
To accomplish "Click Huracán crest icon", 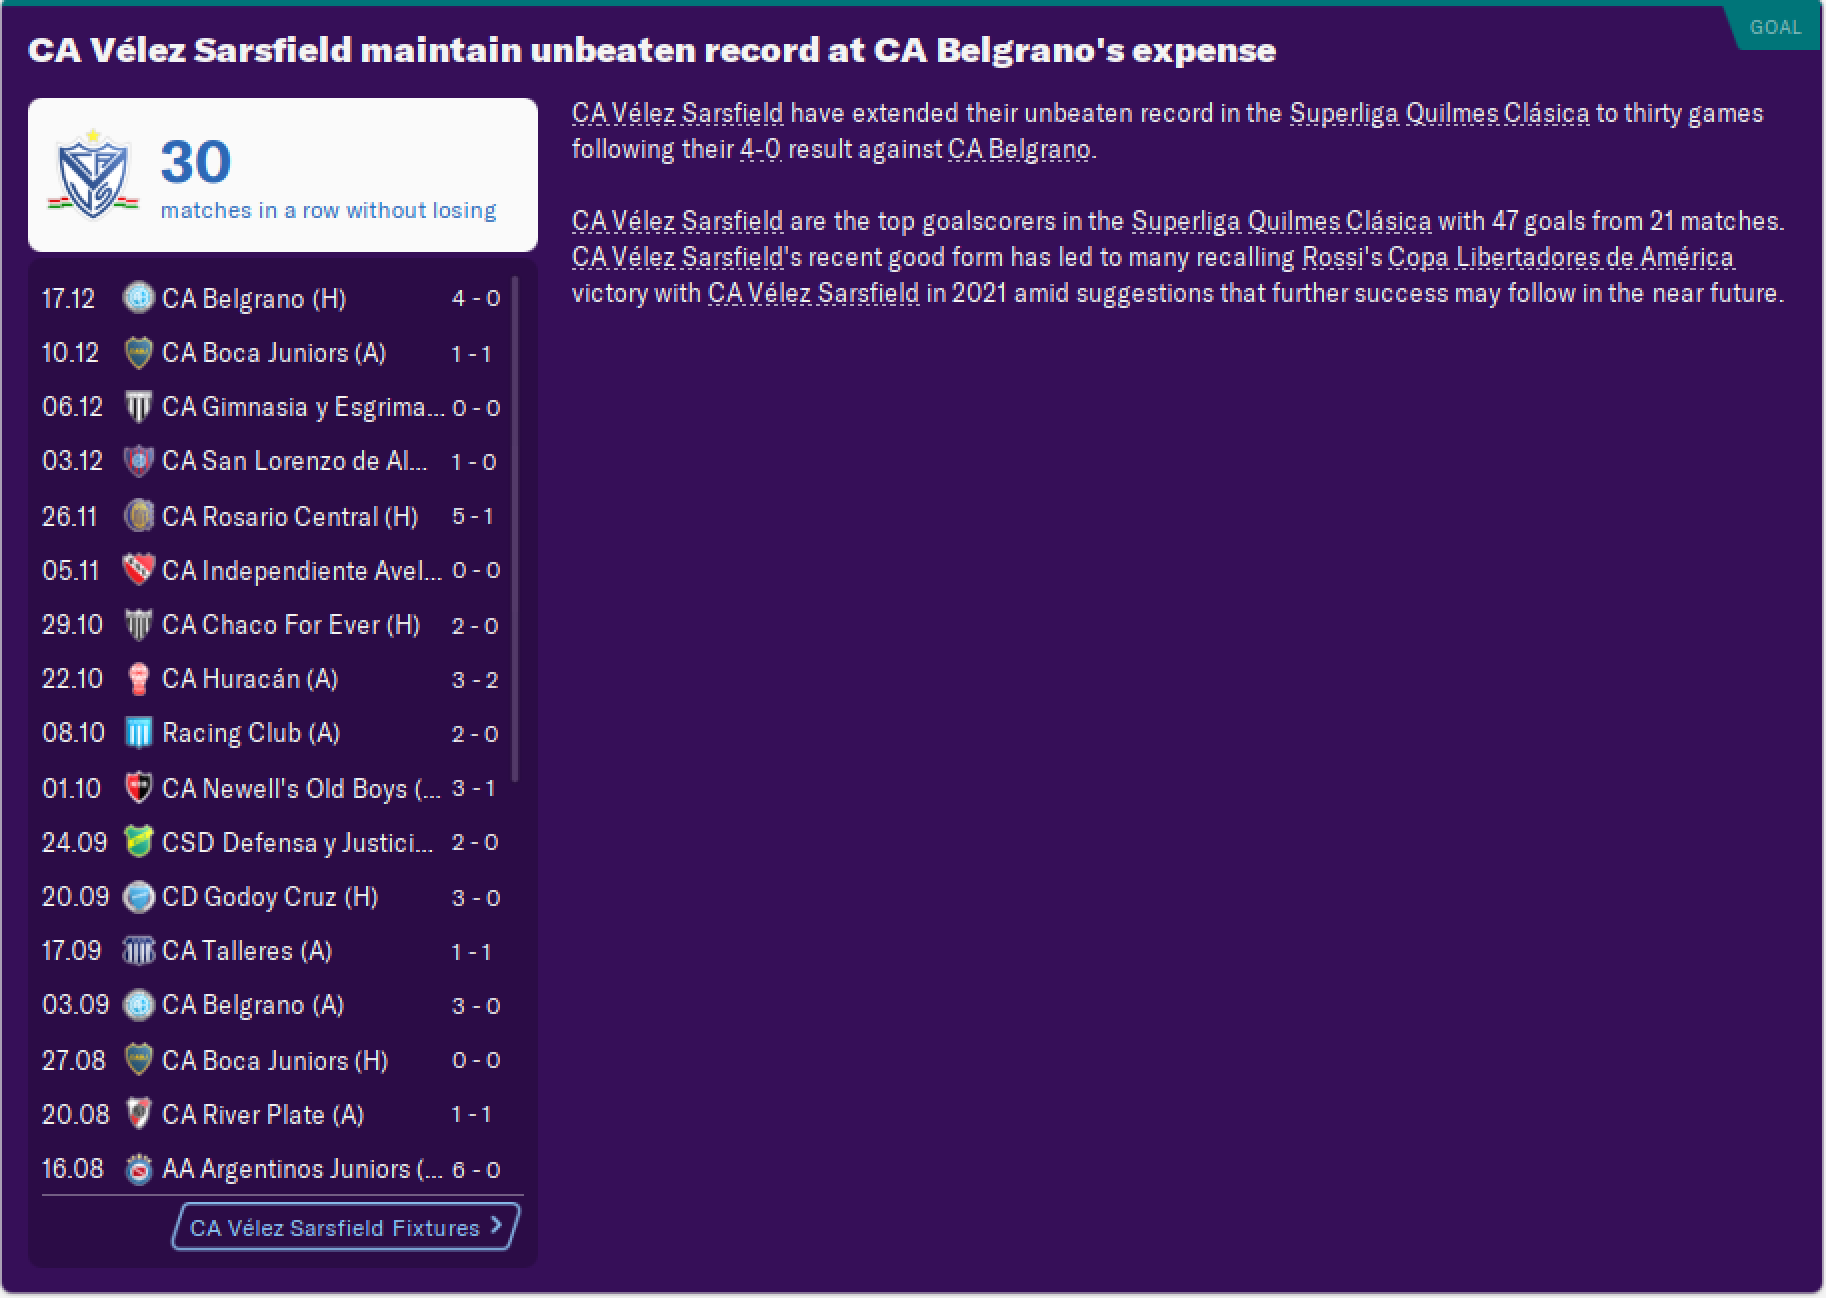I will [138, 678].
